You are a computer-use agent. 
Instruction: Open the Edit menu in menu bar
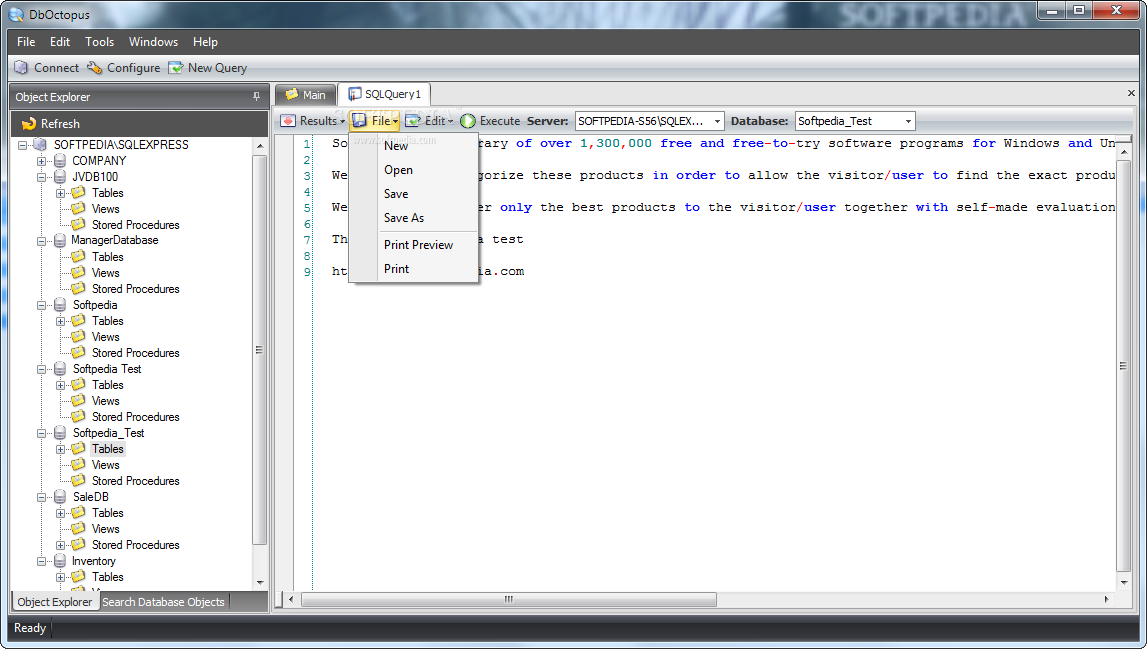tap(60, 42)
